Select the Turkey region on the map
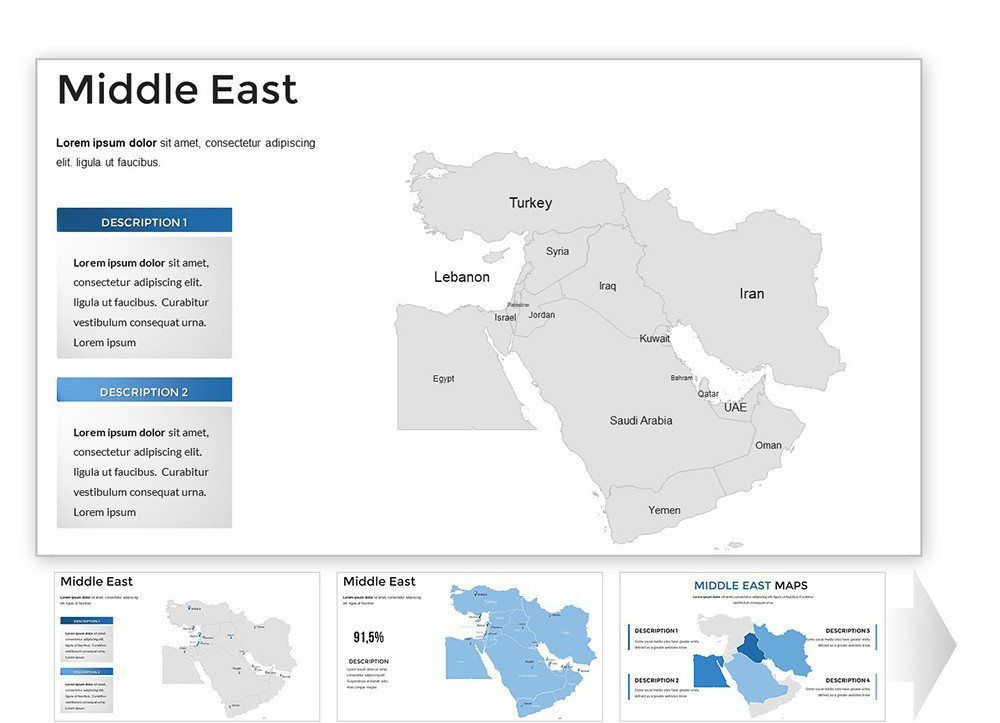This screenshot has width=1000, height=723. coord(529,202)
